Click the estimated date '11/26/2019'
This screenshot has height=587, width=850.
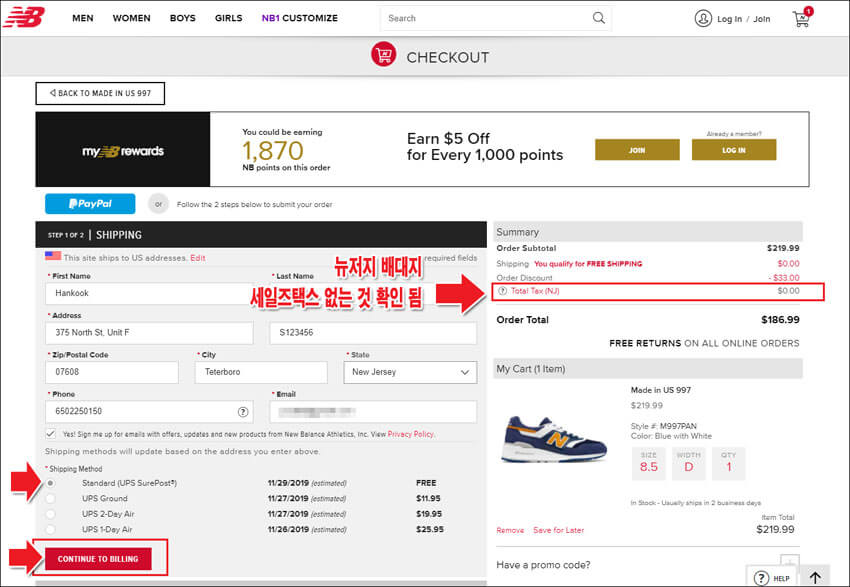(x=288, y=530)
